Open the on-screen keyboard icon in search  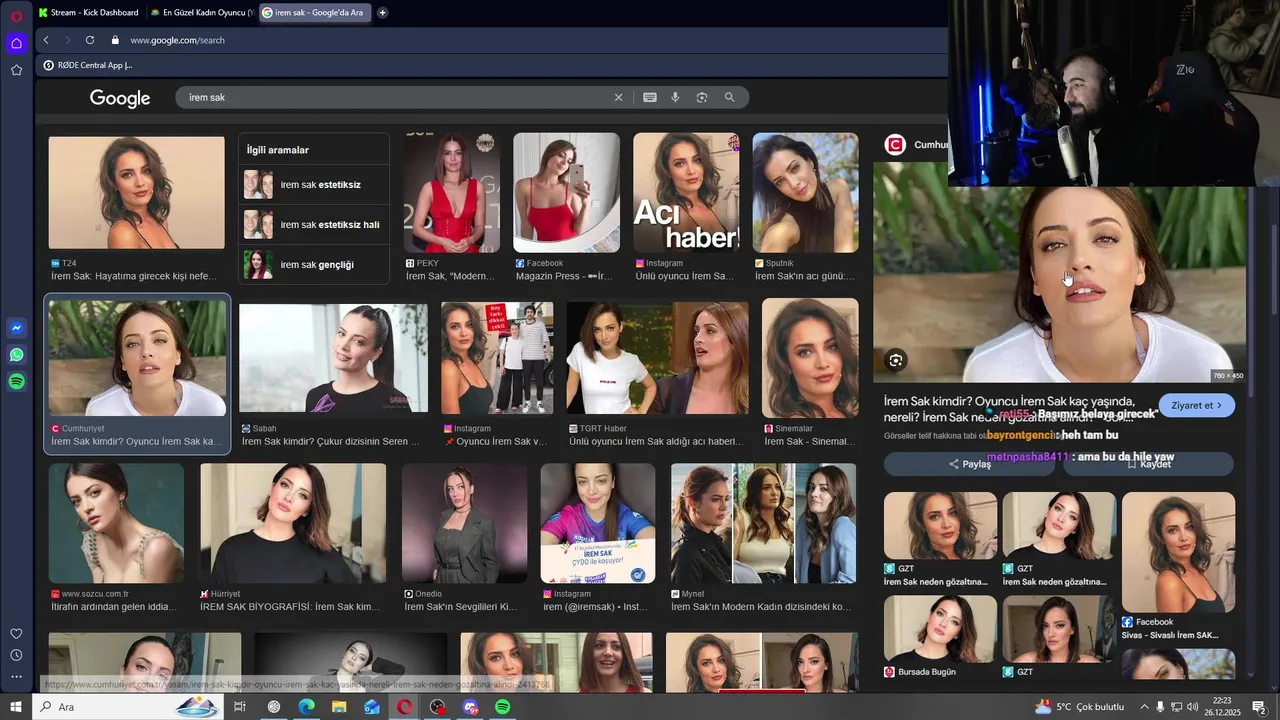(650, 97)
